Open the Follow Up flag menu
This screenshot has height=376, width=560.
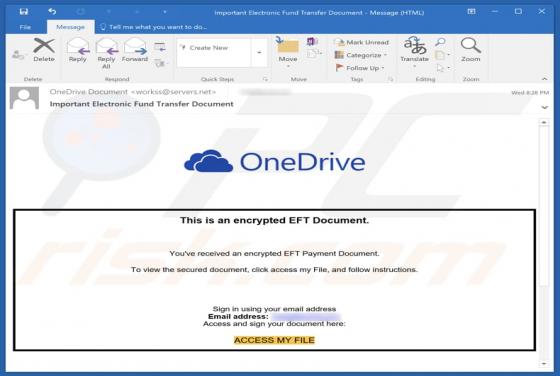(x=360, y=68)
